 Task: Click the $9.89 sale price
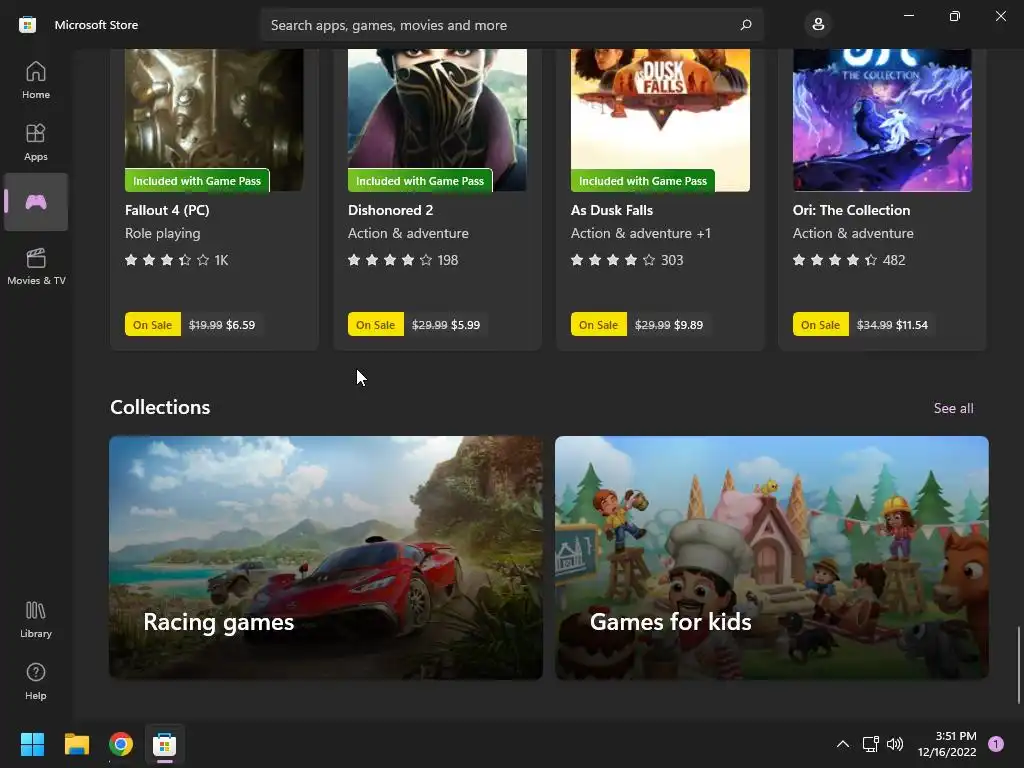click(x=689, y=325)
